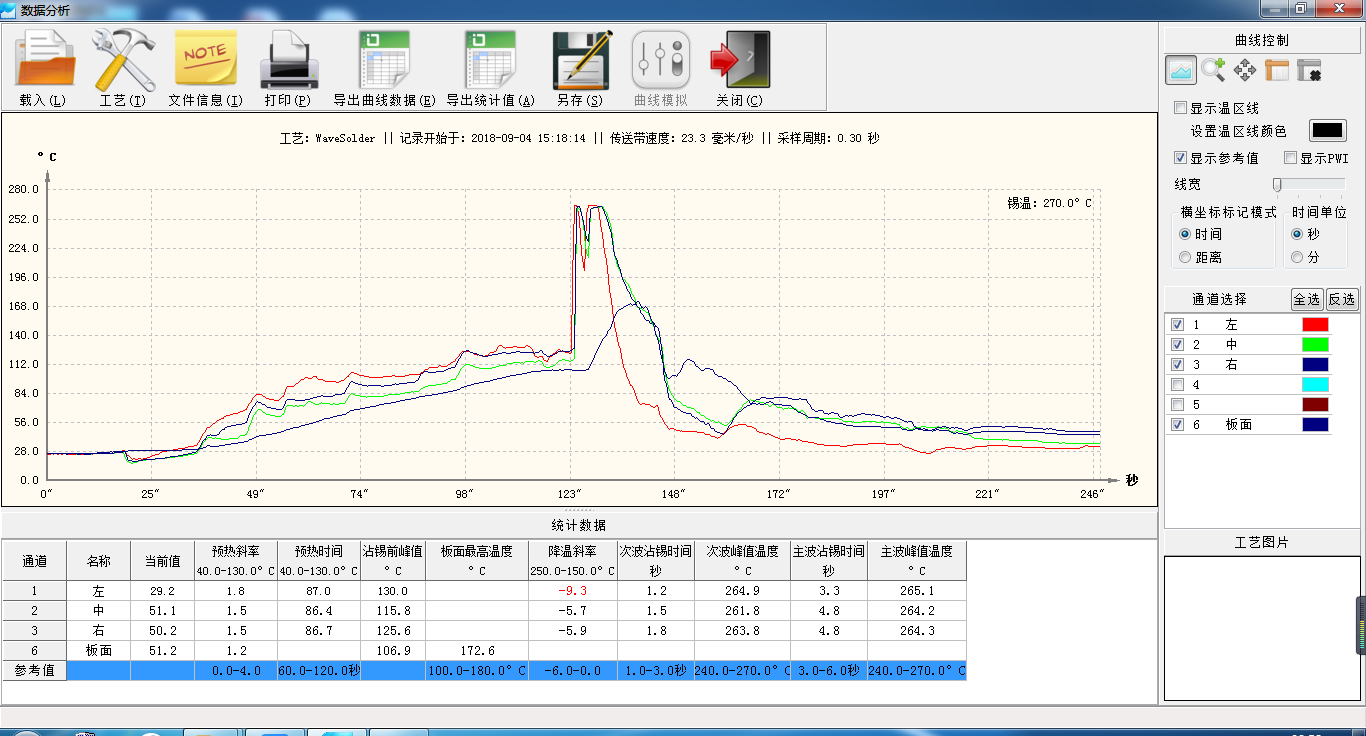Click the 另存(S) save-as floppy icon

pos(581,60)
